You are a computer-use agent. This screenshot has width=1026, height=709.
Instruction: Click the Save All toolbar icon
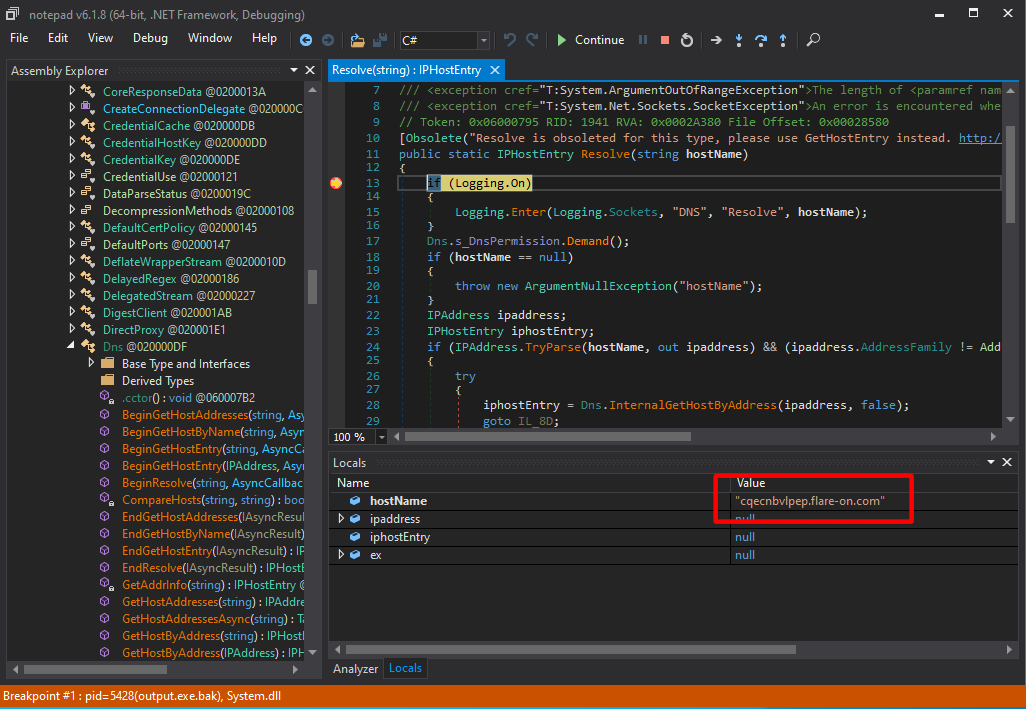(380, 40)
